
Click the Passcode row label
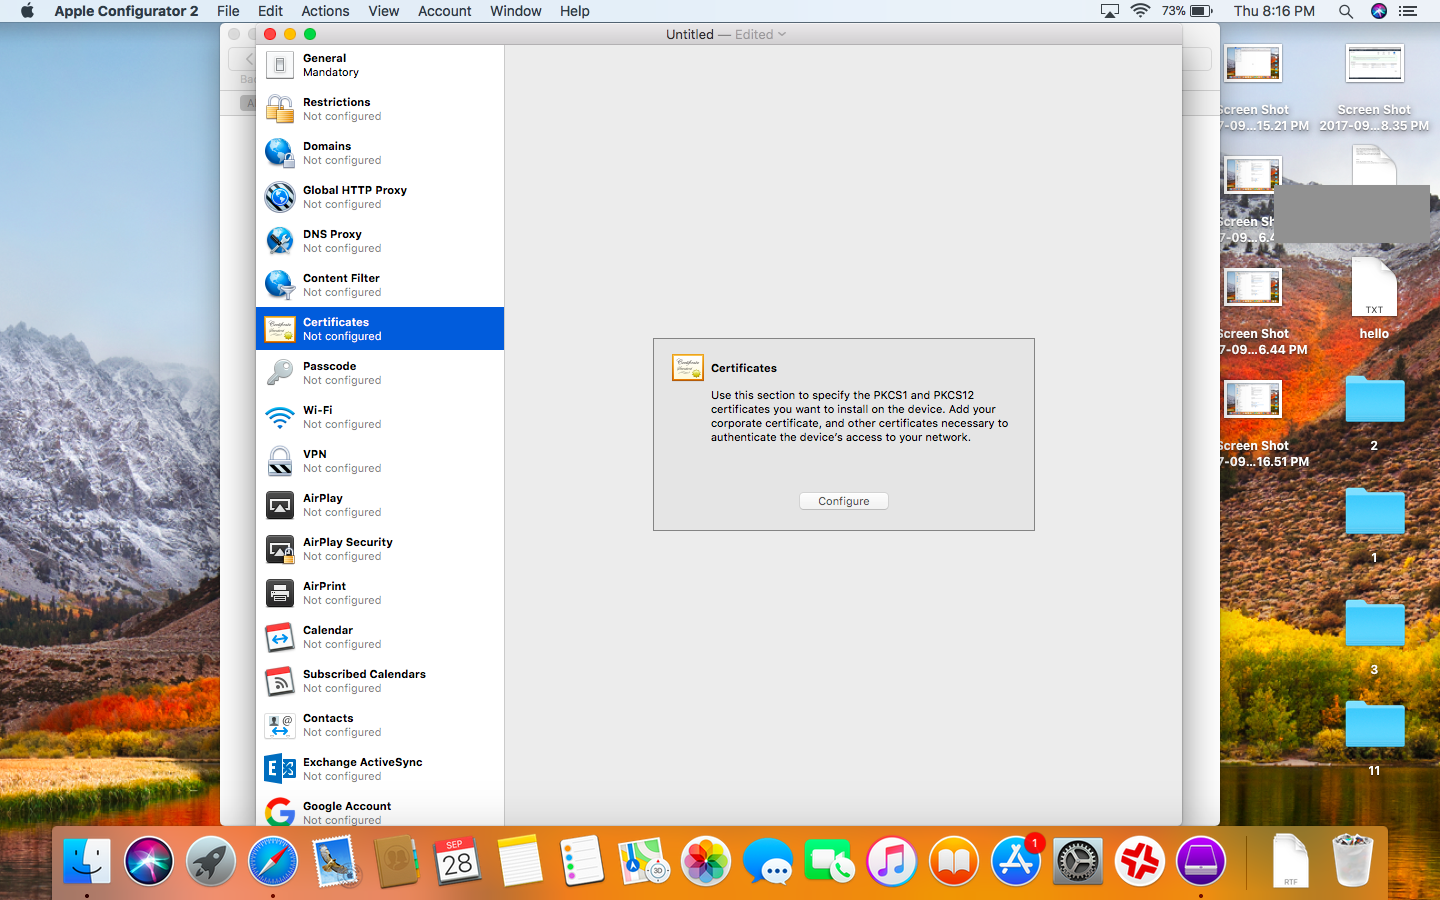(x=330, y=366)
